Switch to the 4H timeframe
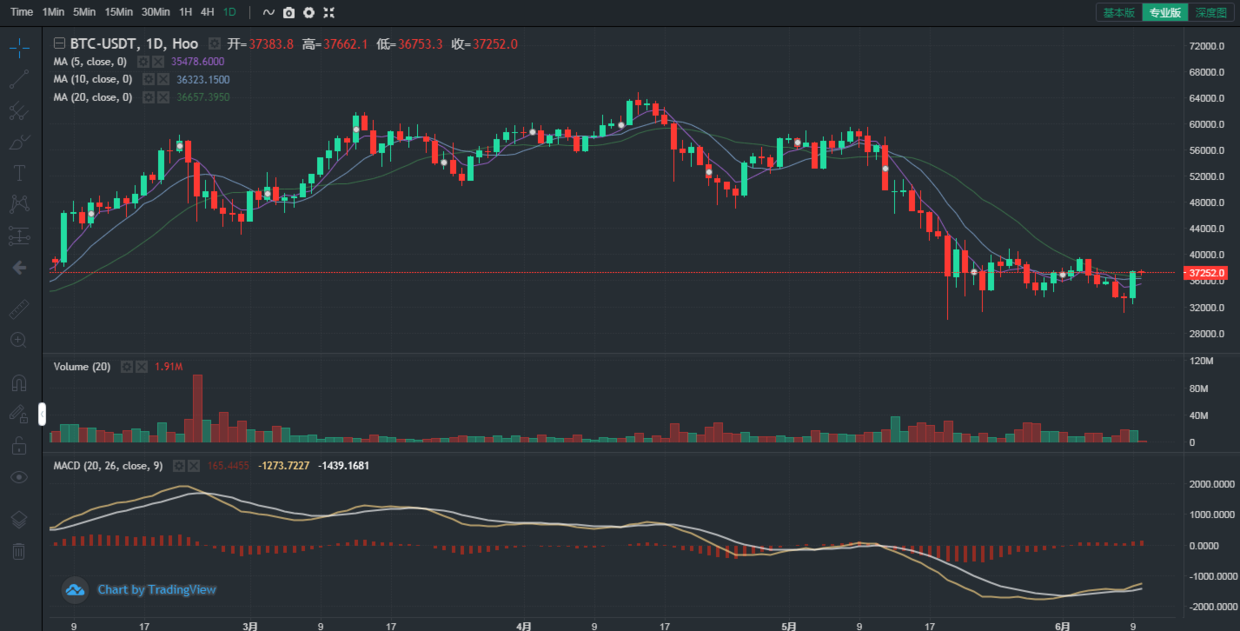1240x631 pixels. click(x=207, y=12)
